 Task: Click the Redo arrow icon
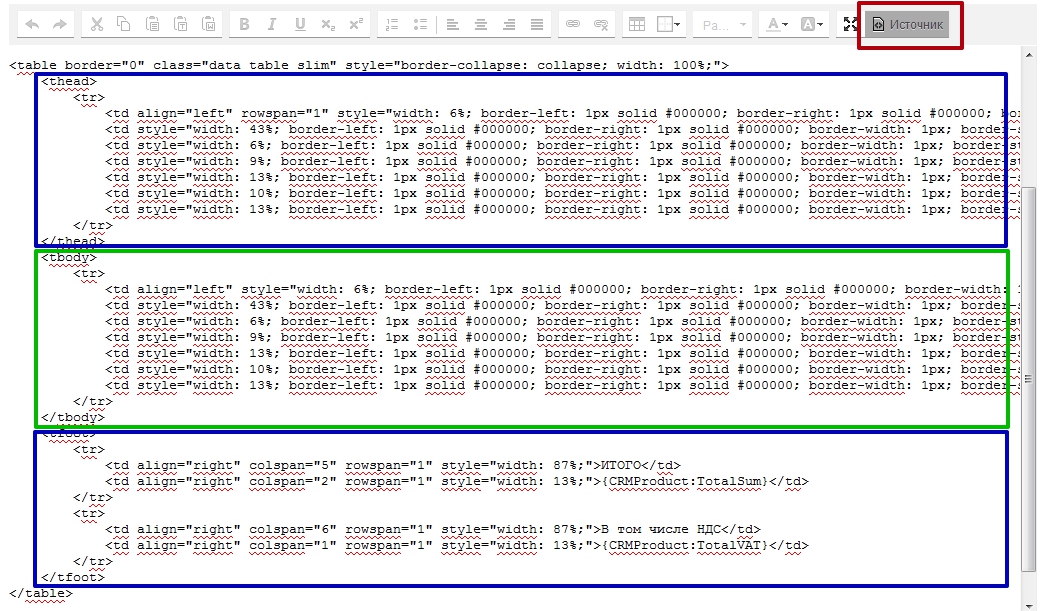click(59, 24)
